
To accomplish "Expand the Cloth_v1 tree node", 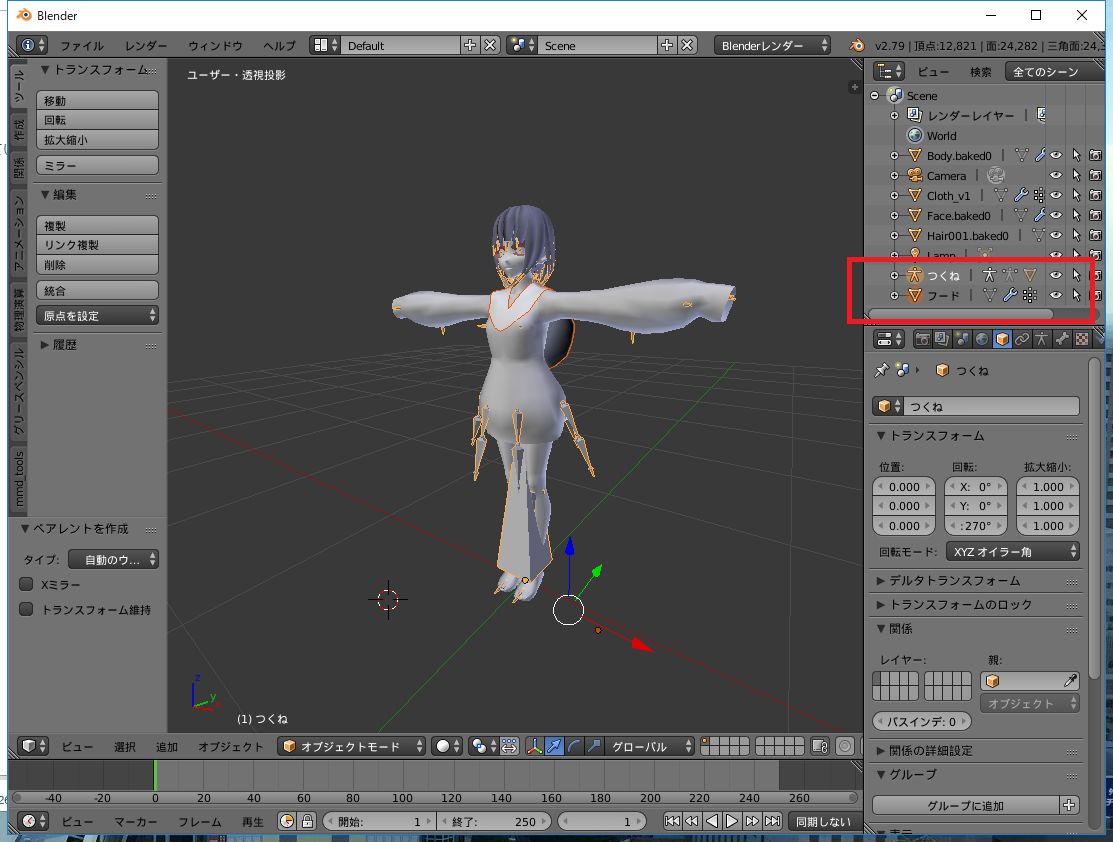I will tap(894, 195).
